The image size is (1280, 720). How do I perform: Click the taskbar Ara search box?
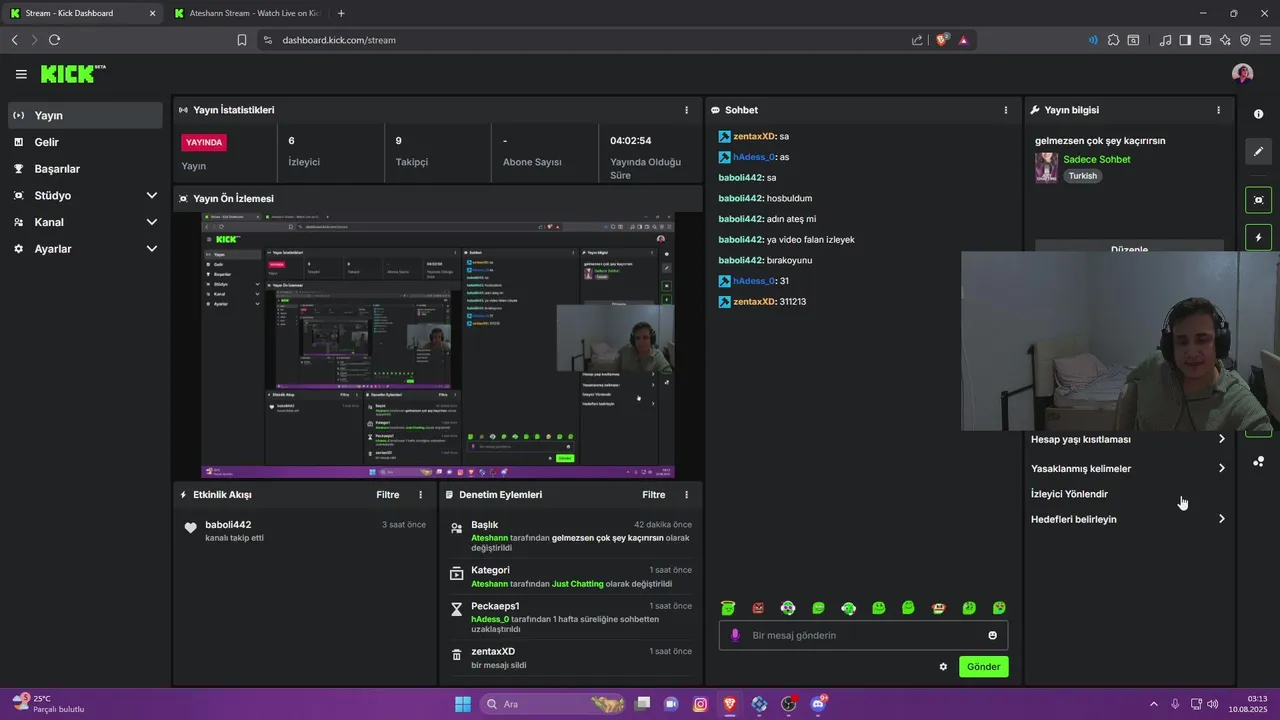click(x=553, y=704)
